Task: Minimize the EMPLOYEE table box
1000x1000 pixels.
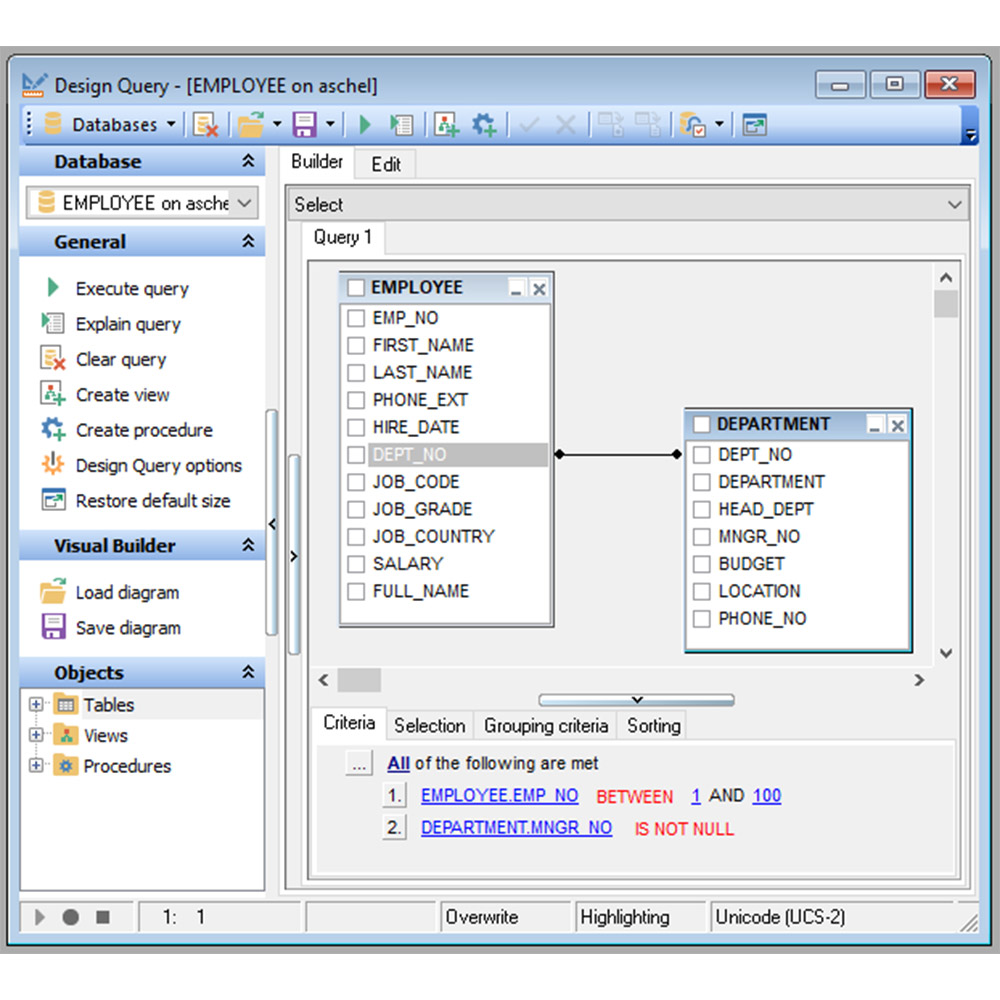Action: pyautogui.click(x=516, y=289)
